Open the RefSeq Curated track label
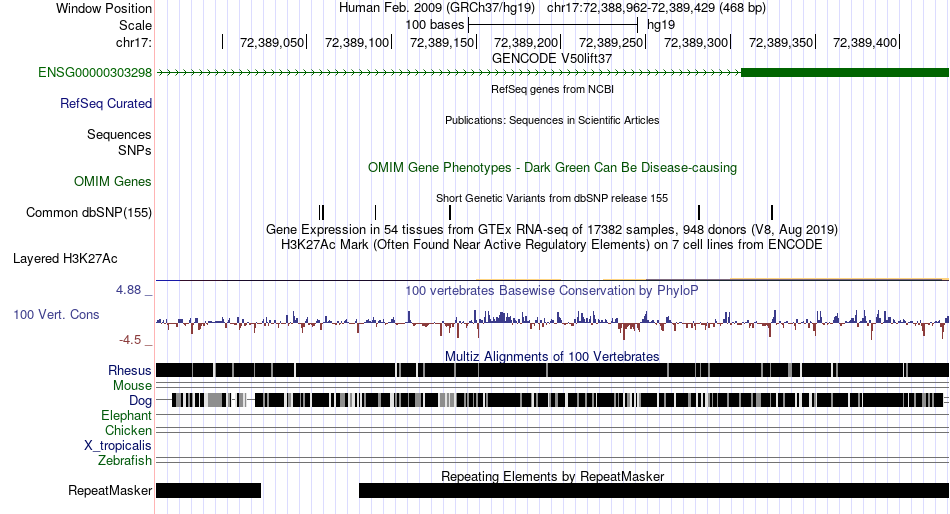 pyautogui.click(x=106, y=104)
